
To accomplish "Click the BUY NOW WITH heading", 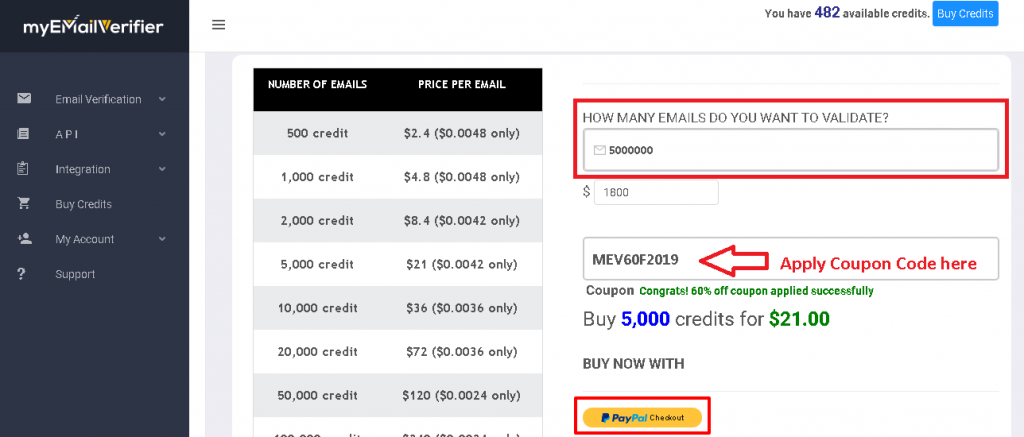I will (633, 364).
